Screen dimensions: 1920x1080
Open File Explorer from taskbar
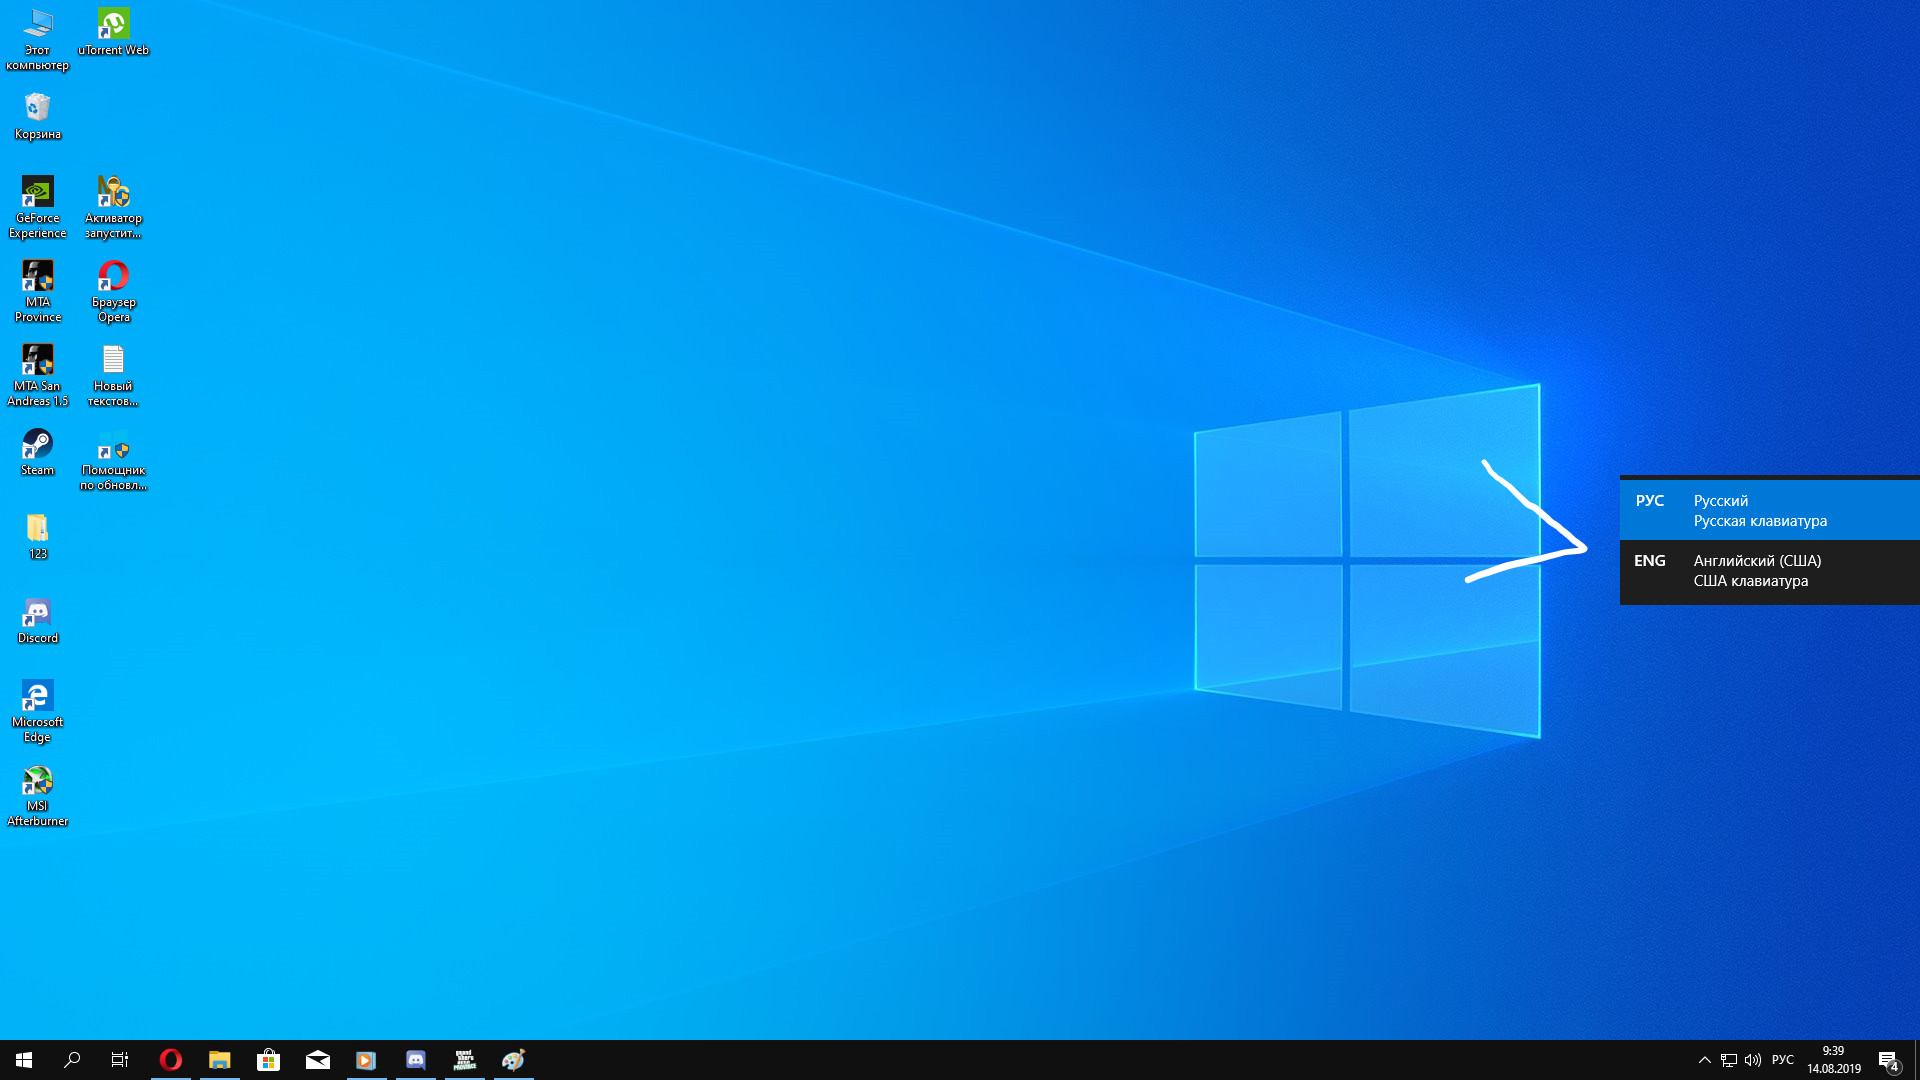219,1059
